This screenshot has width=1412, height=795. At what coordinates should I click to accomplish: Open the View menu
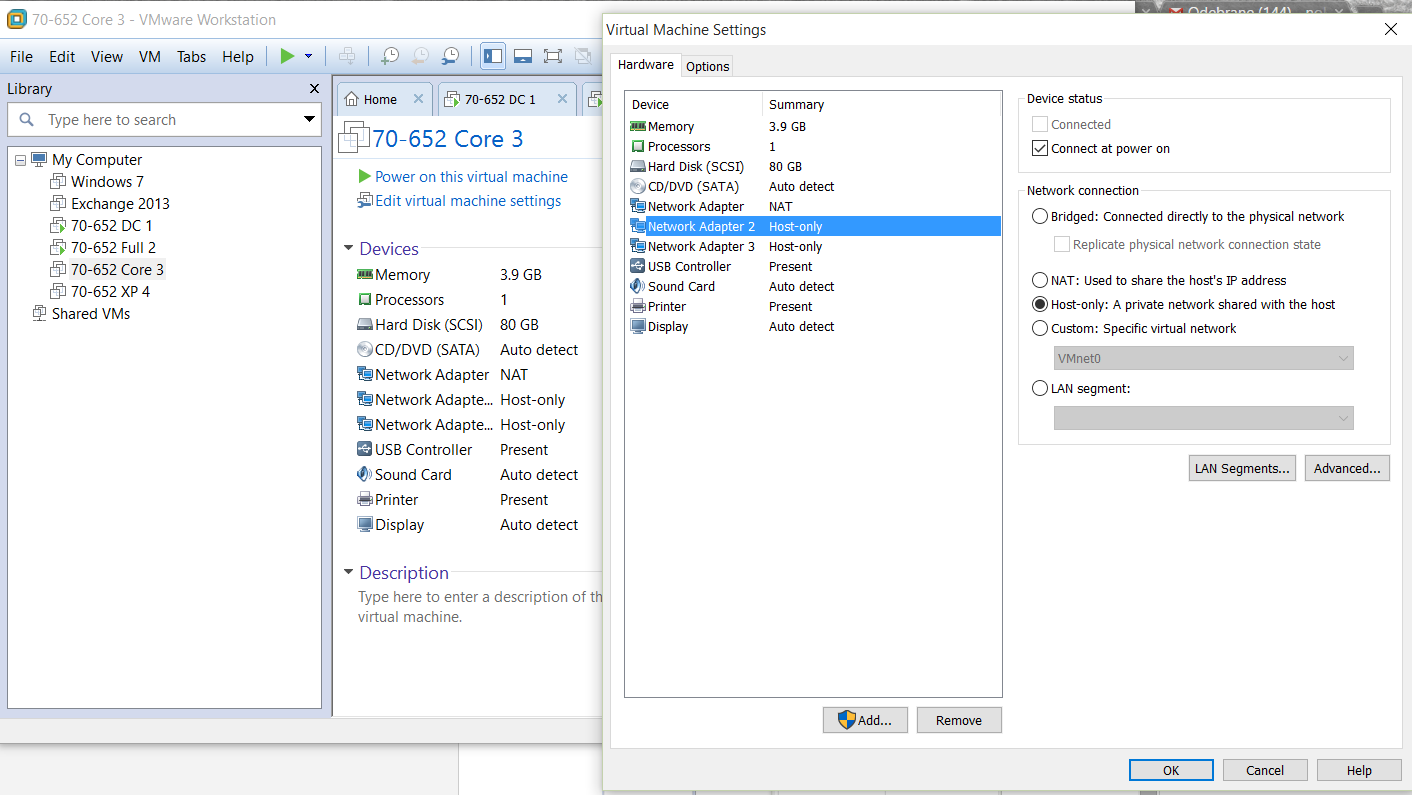(x=107, y=57)
